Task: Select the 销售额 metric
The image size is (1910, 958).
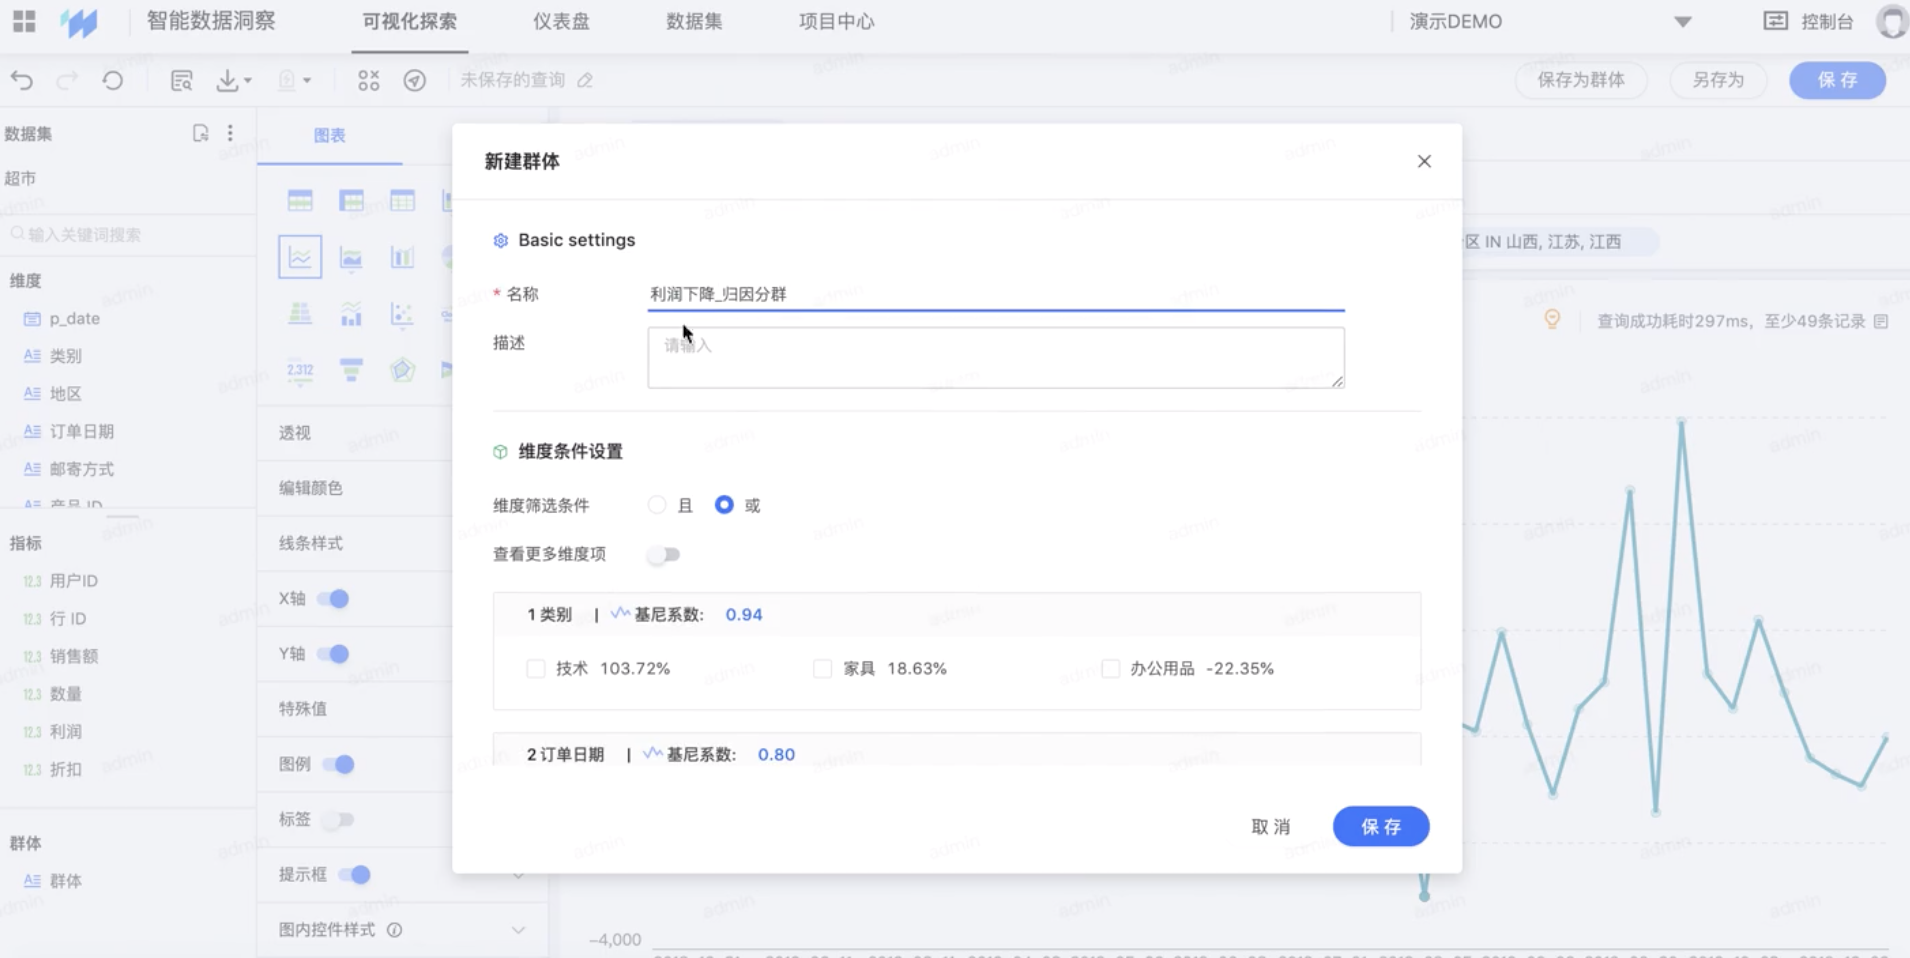Action: coord(74,657)
